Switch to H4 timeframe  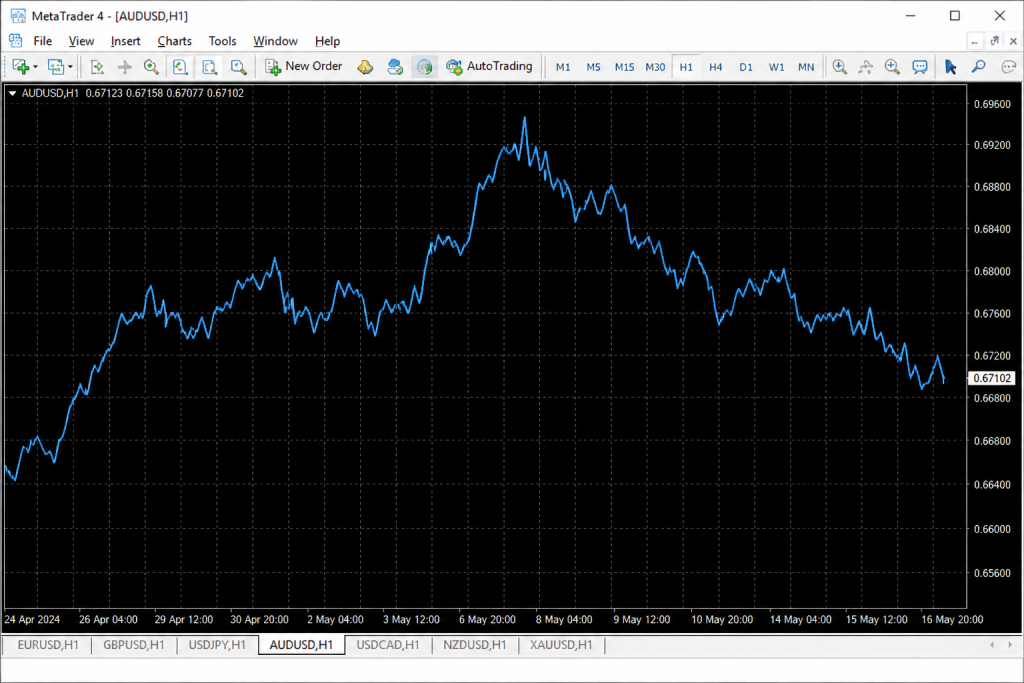tap(716, 67)
